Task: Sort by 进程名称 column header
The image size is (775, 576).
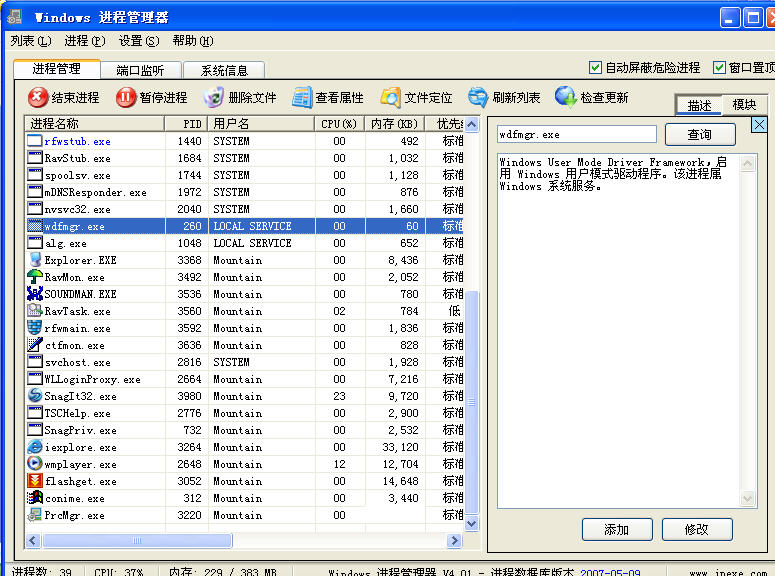Action: [94, 124]
